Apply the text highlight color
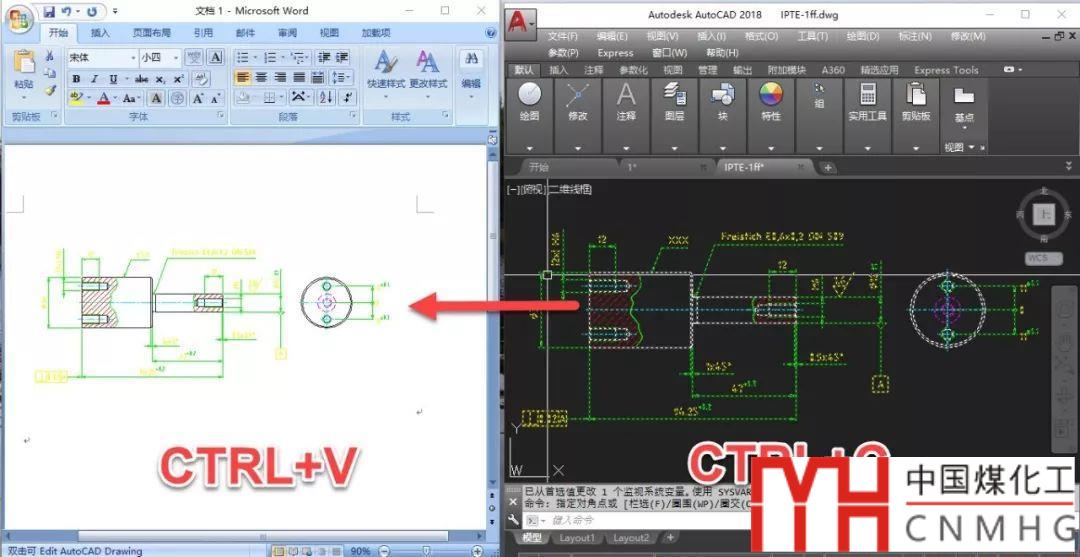The image size is (1080, 557). [76, 98]
